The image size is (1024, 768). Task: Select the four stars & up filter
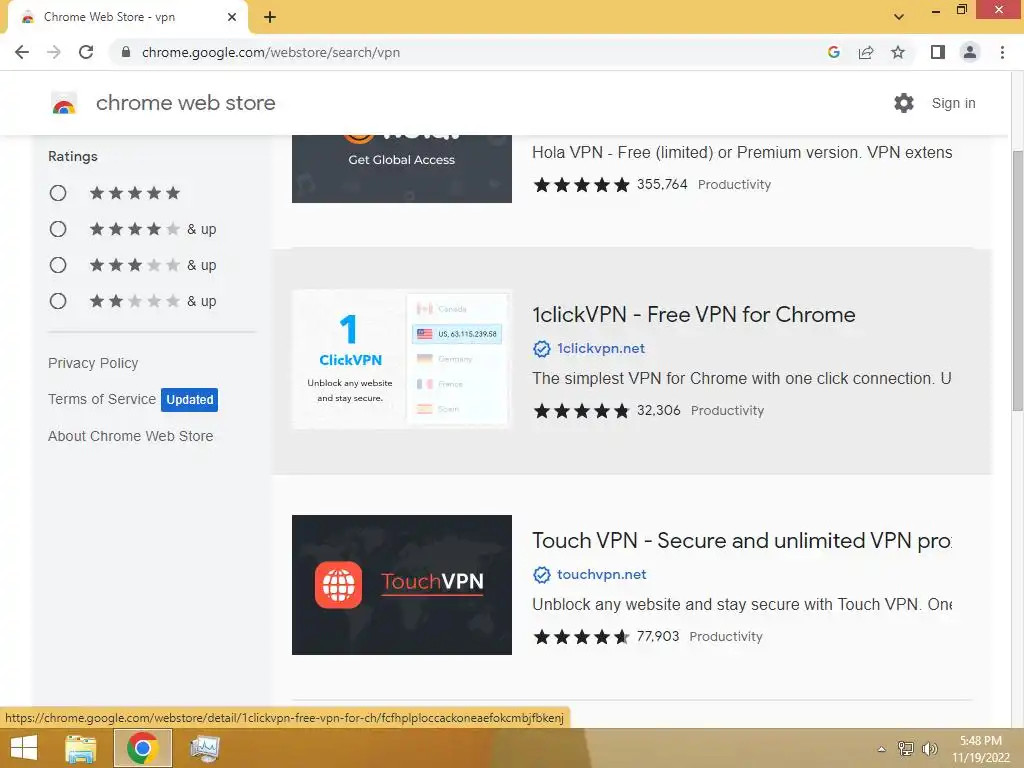(58, 229)
